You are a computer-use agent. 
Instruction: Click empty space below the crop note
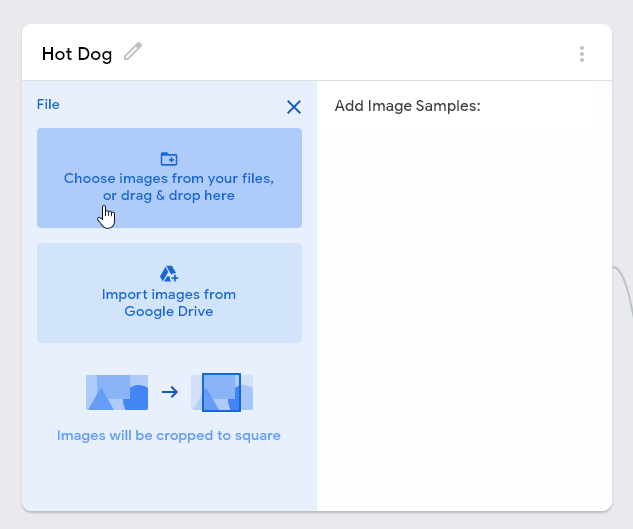[169, 478]
